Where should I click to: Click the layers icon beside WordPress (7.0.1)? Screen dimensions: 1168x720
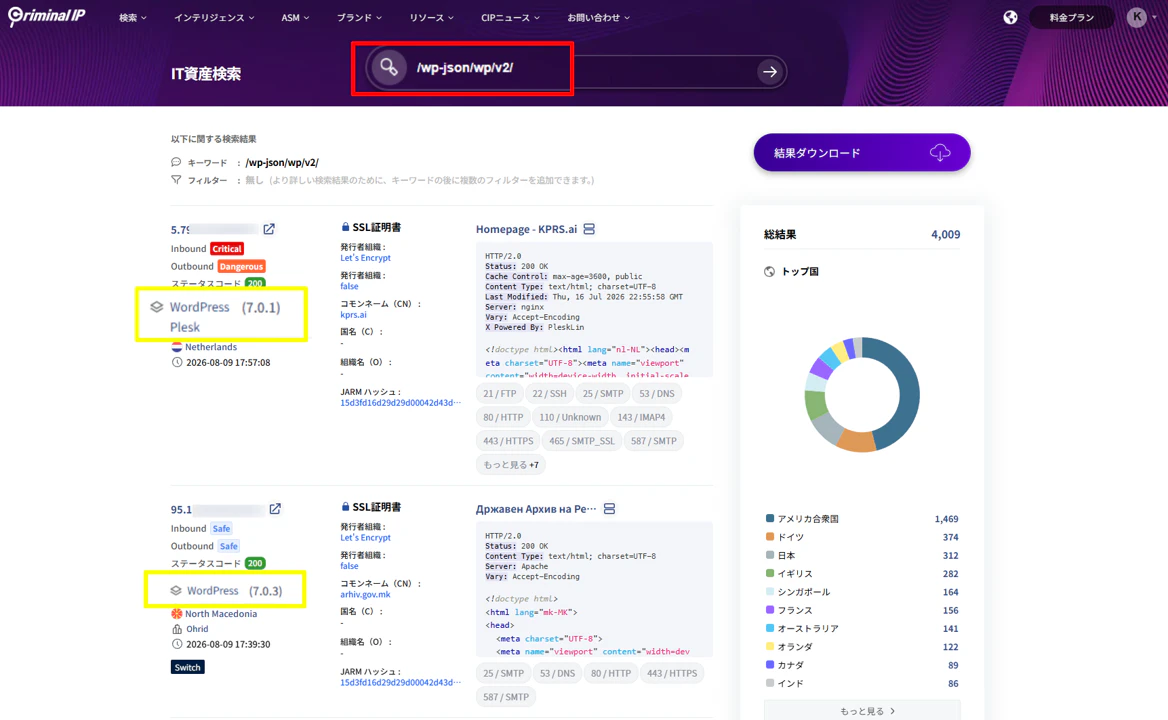(x=156, y=307)
